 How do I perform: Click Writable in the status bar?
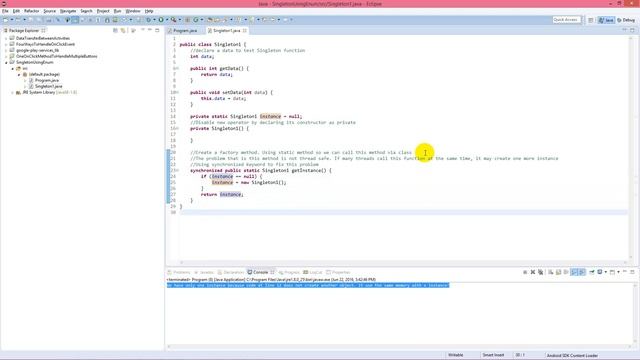point(456,355)
